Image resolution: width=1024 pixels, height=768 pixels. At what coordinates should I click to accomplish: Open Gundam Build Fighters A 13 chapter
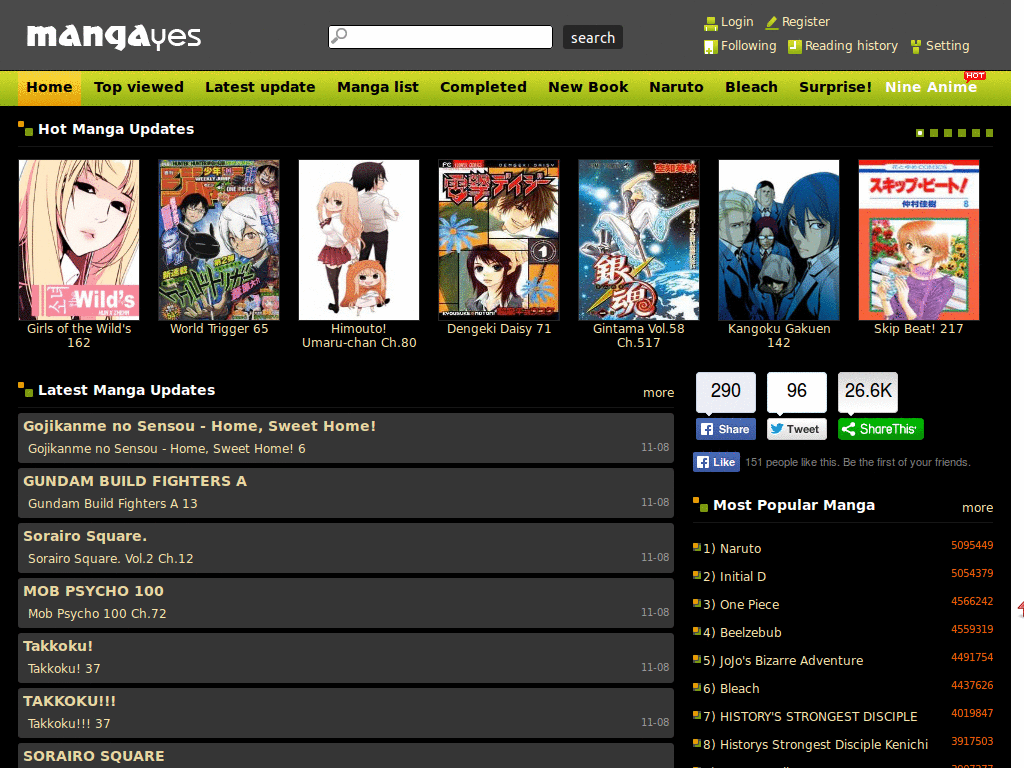(x=112, y=504)
